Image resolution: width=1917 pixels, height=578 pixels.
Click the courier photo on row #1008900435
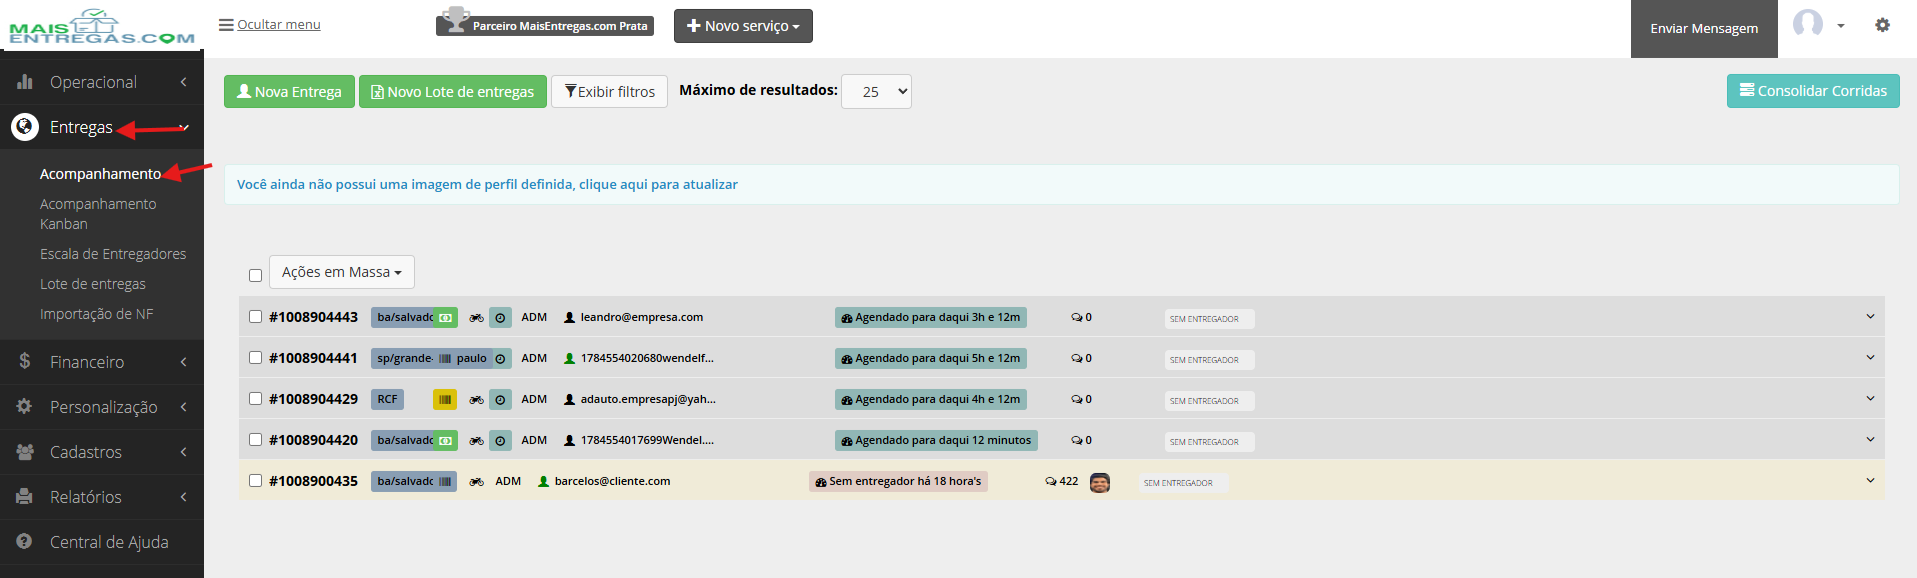[x=1100, y=483]
